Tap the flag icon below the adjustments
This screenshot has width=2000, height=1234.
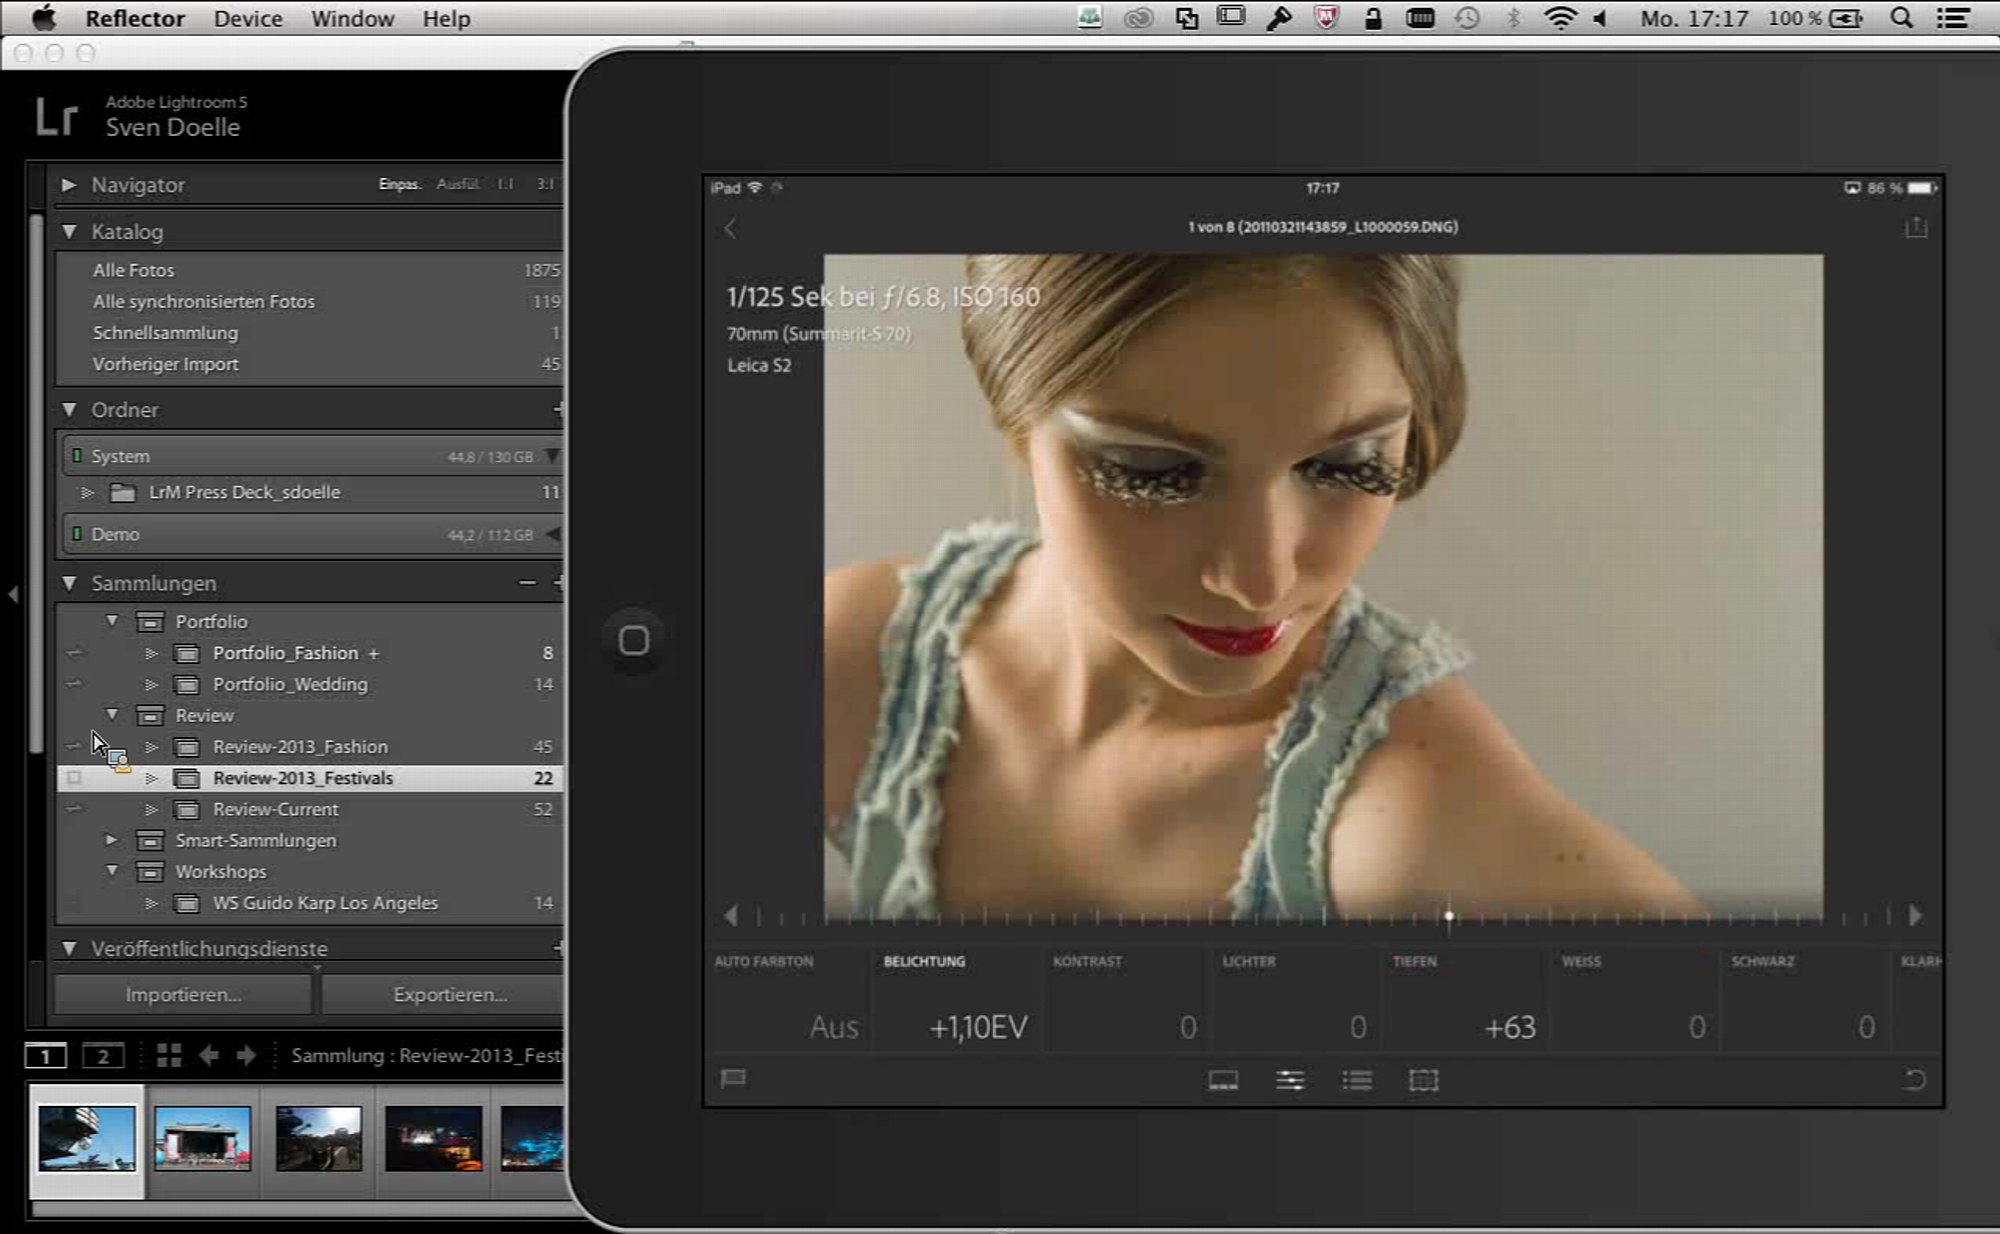point(733,1078)
